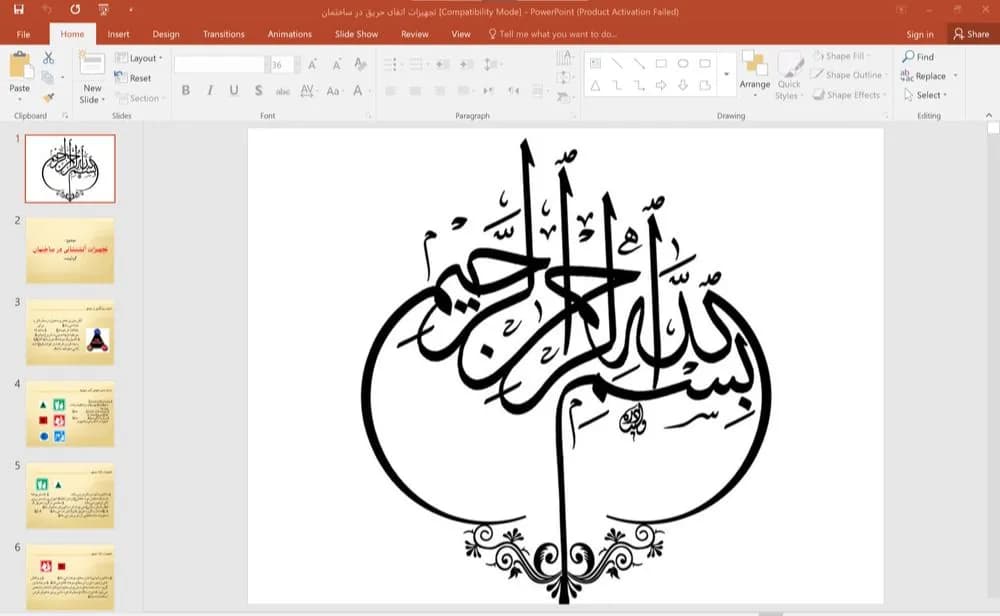Expand the shapes gallery More arrow
Image resolution: width=1000 pixels, height=616 pixels.
(726, 75)
